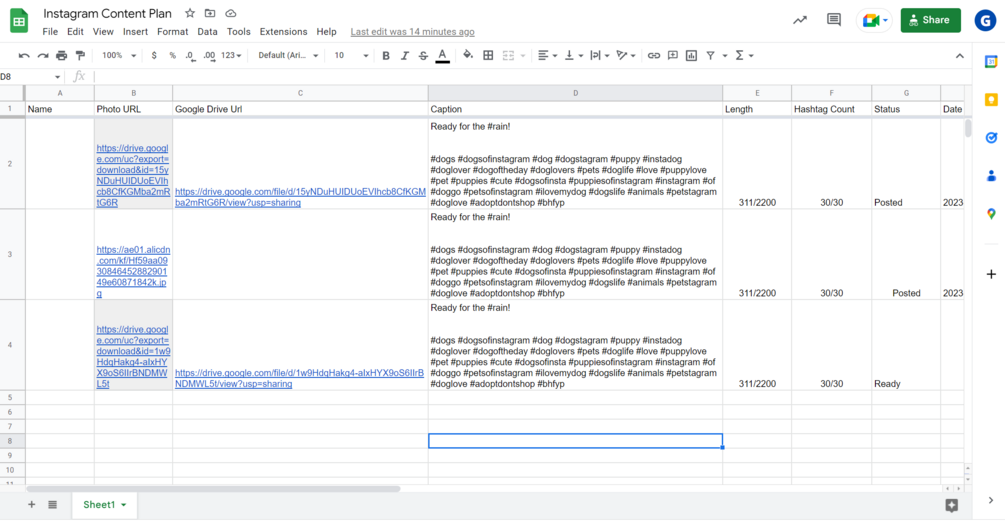Insert comment icon in toolbar
Viewport: 1005px width, 522px height.
[672, 56]
